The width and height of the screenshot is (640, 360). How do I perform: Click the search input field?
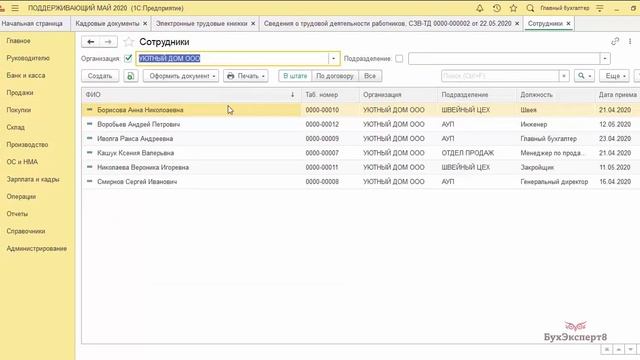[500, 76]
